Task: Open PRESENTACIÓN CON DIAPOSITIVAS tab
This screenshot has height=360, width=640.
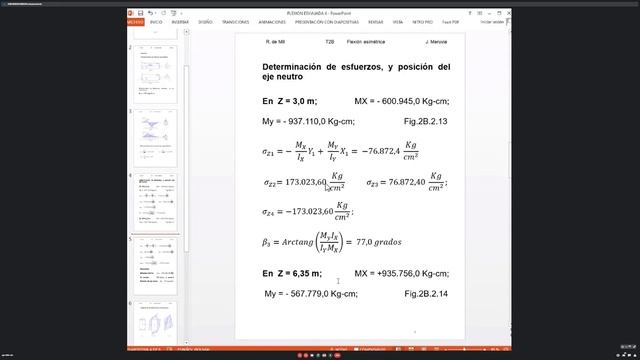Action: tap(327, 22)
